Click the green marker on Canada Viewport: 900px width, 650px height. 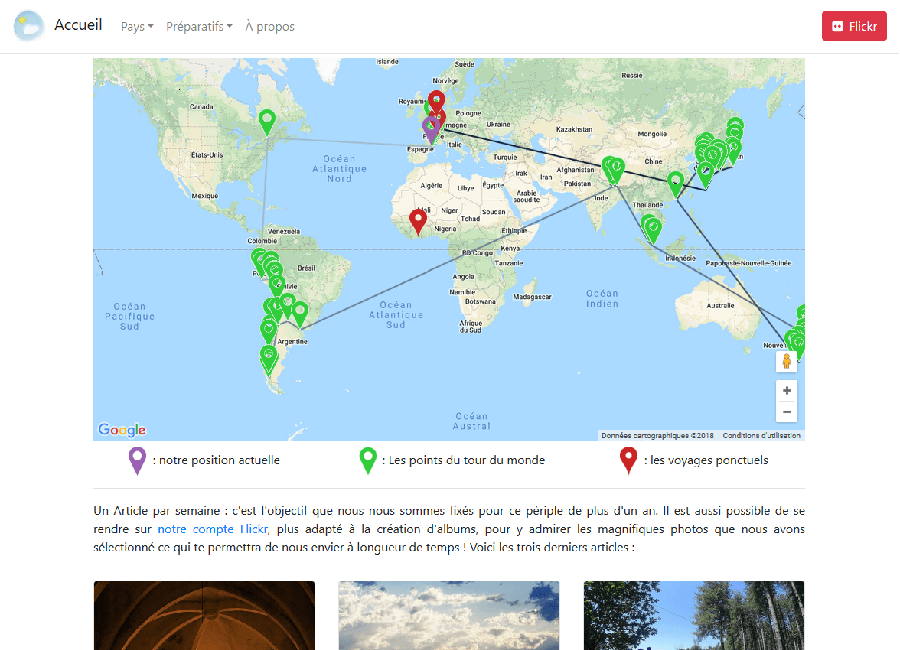coord(266,120)
